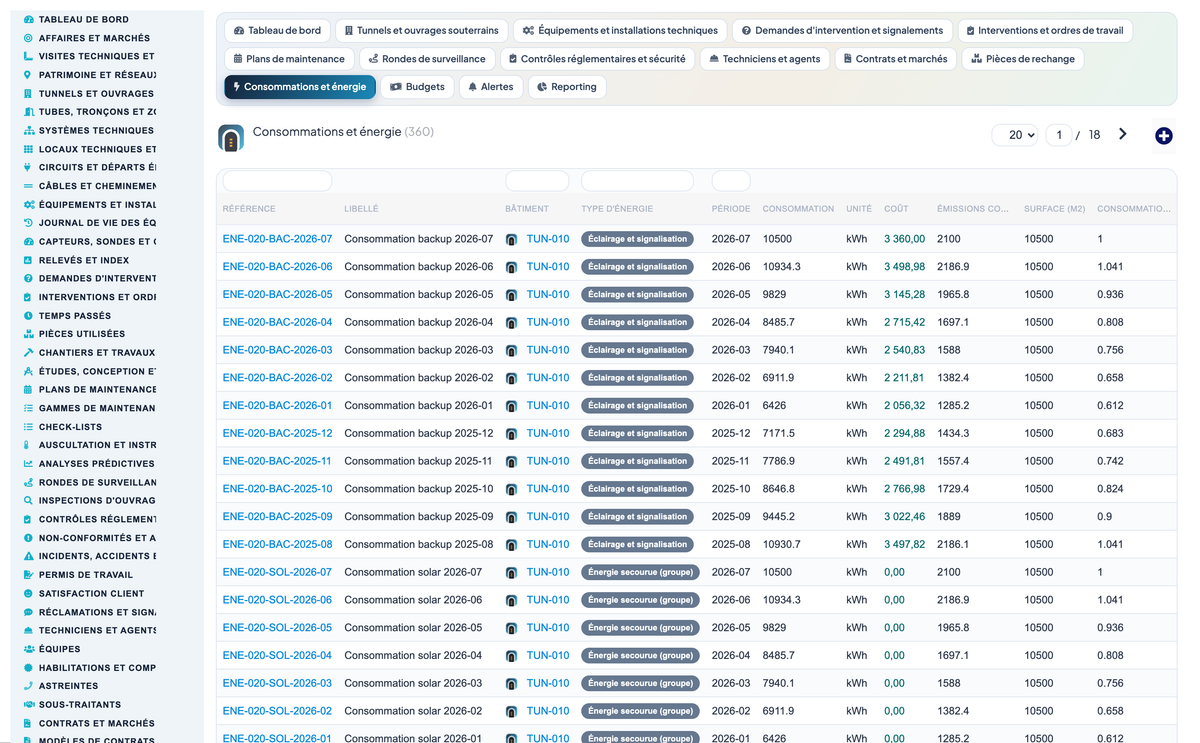This screenshot has width=1200, height=743.
Task: Open page size dropdown showing 20
Action: pyautogui.click(x=1014, y=135)
